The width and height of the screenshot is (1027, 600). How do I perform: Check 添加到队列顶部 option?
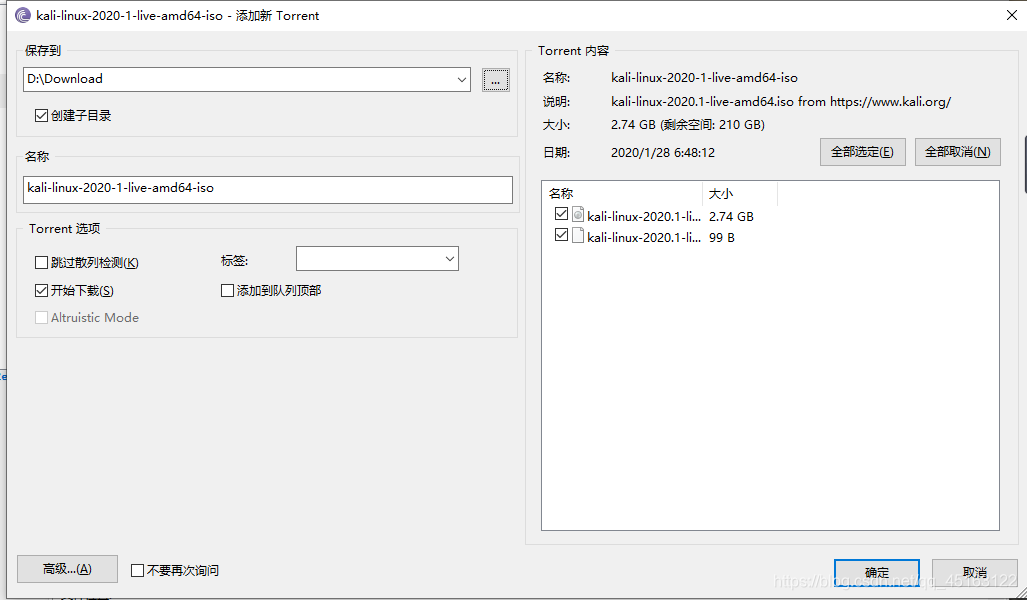(227, 290)
